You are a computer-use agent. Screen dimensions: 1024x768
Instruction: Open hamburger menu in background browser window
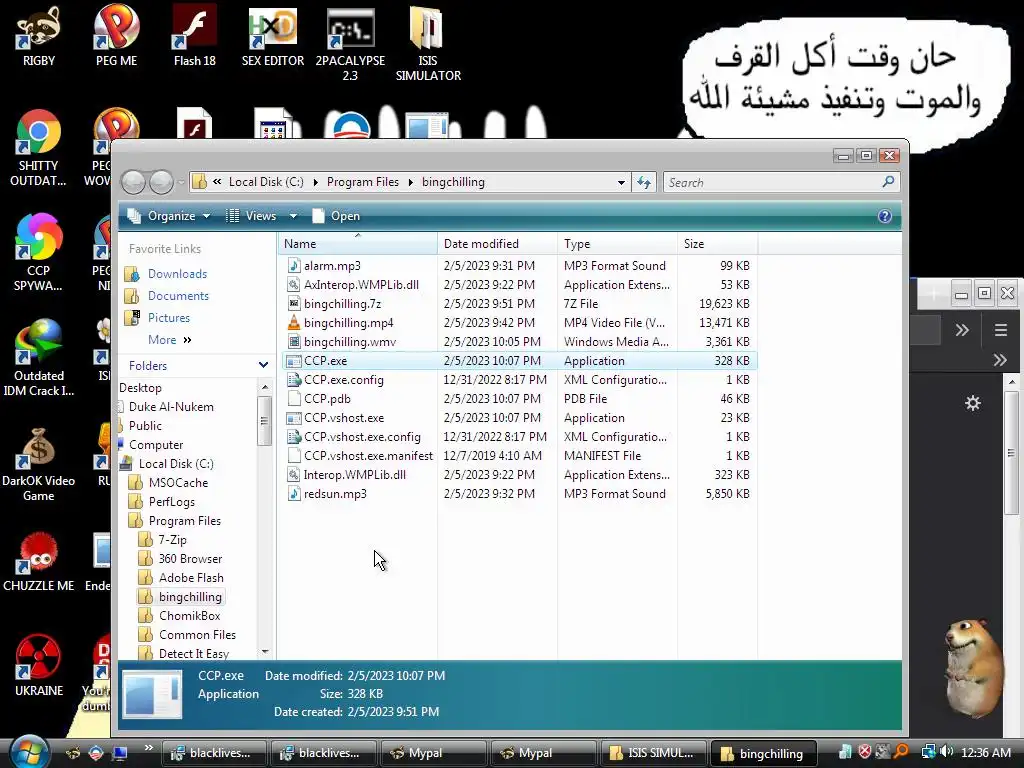1000,330
